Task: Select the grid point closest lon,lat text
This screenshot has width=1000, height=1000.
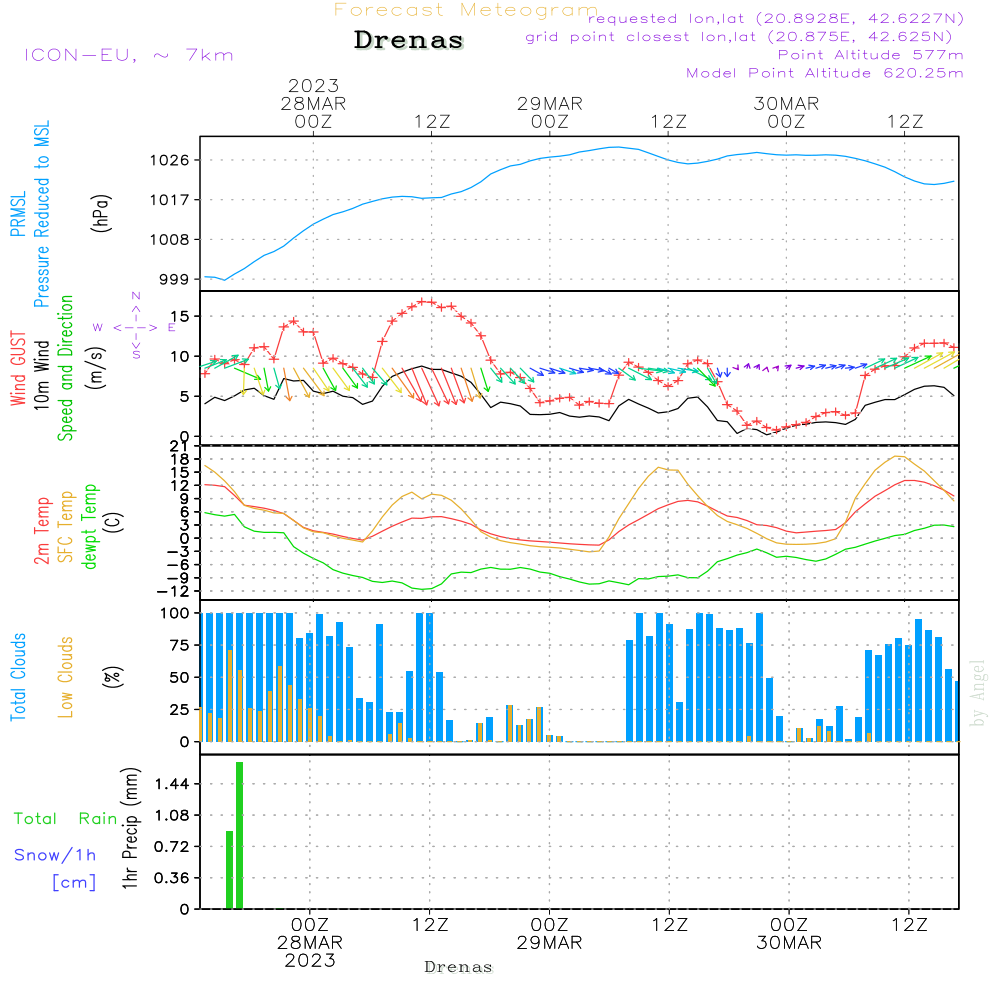Action: [x=746, y=37]
